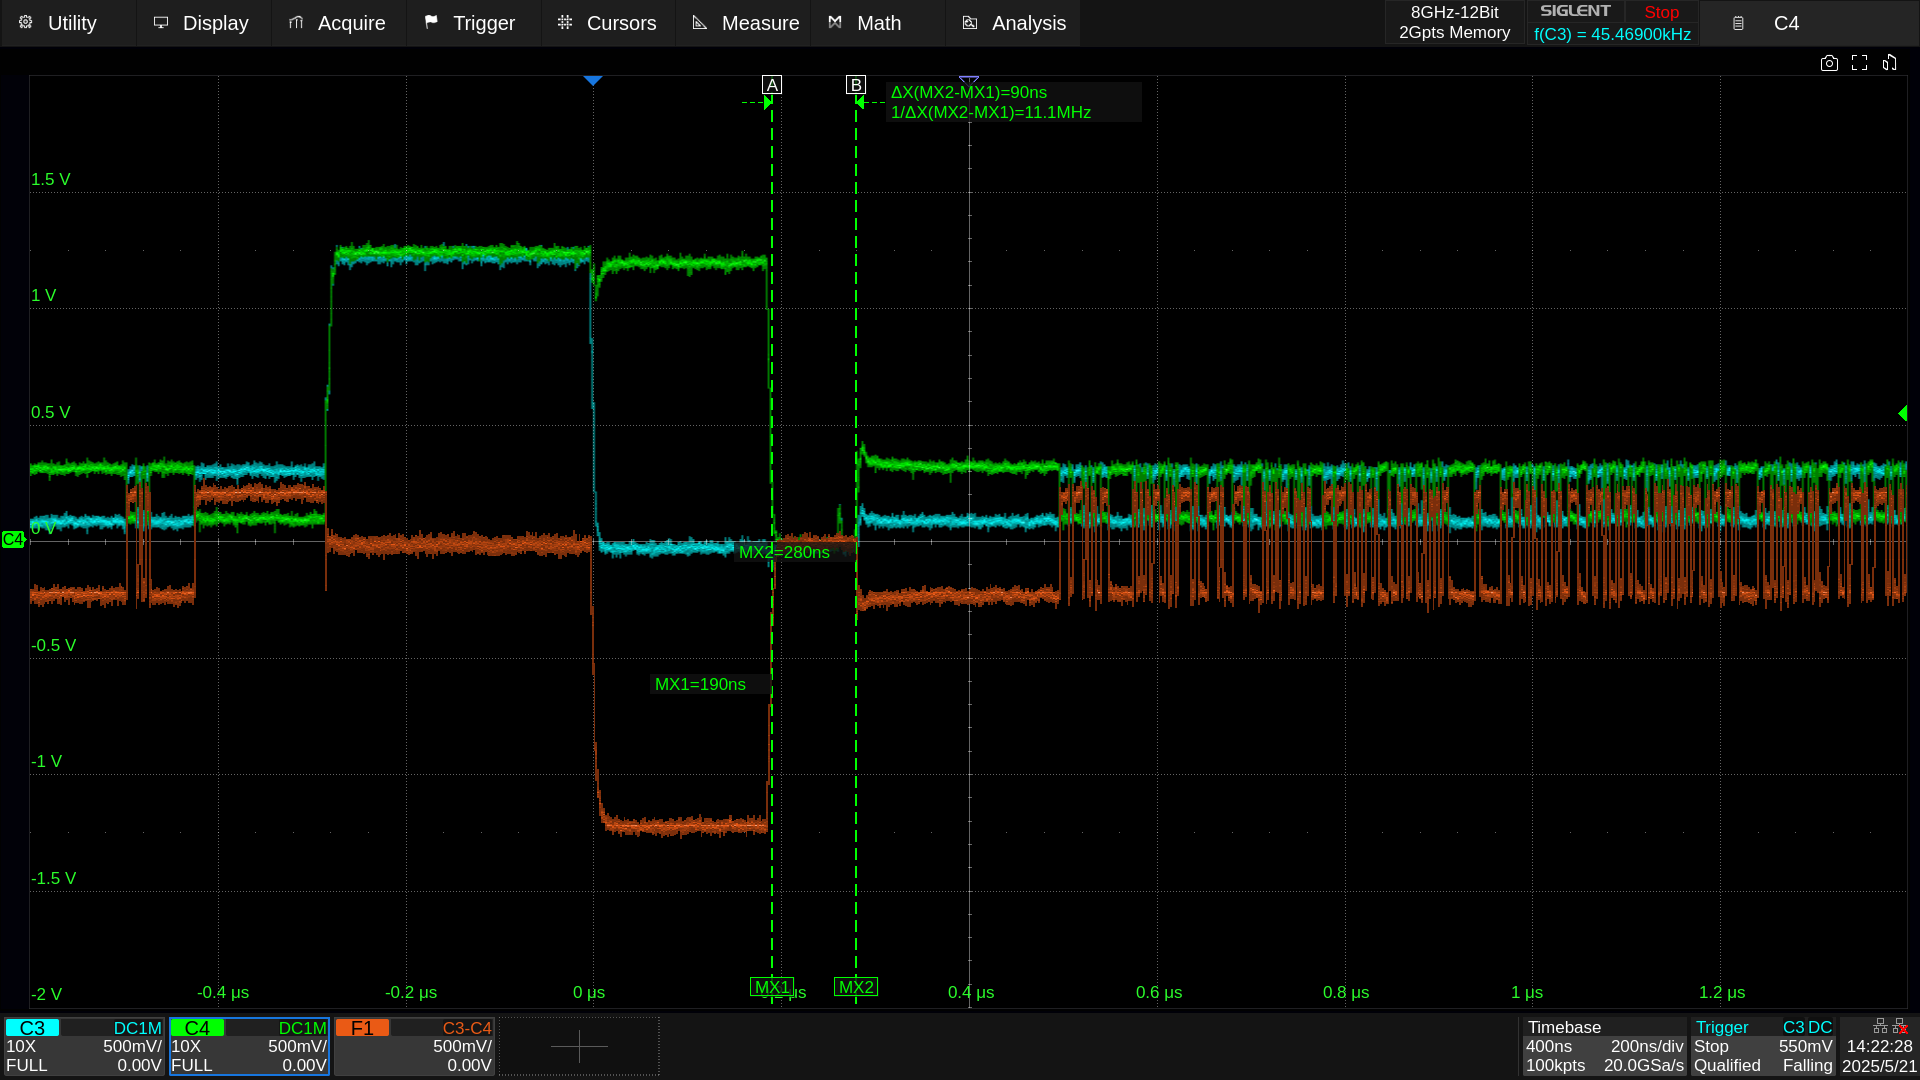
Task: Click the plus to add new channel
Action: point(579,1046)
